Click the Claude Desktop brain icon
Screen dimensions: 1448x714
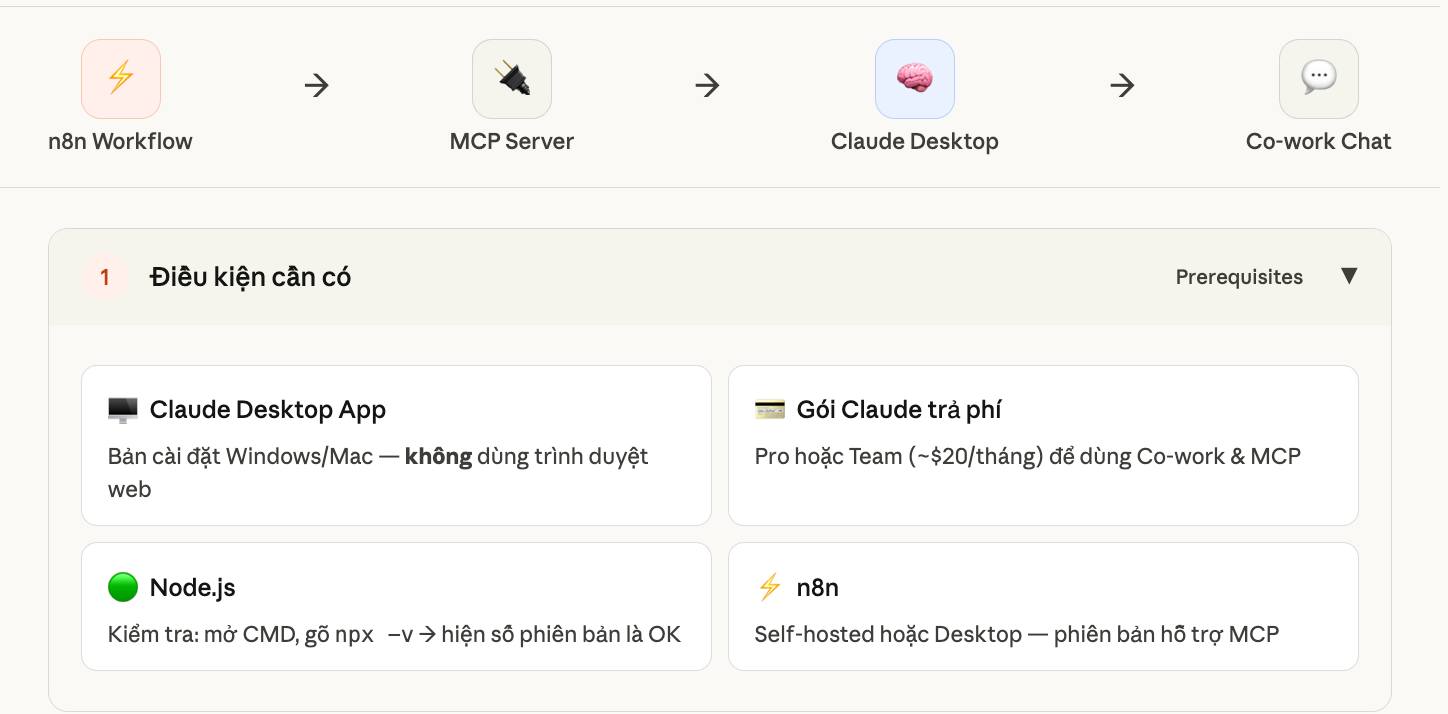[x=914, y=79]
